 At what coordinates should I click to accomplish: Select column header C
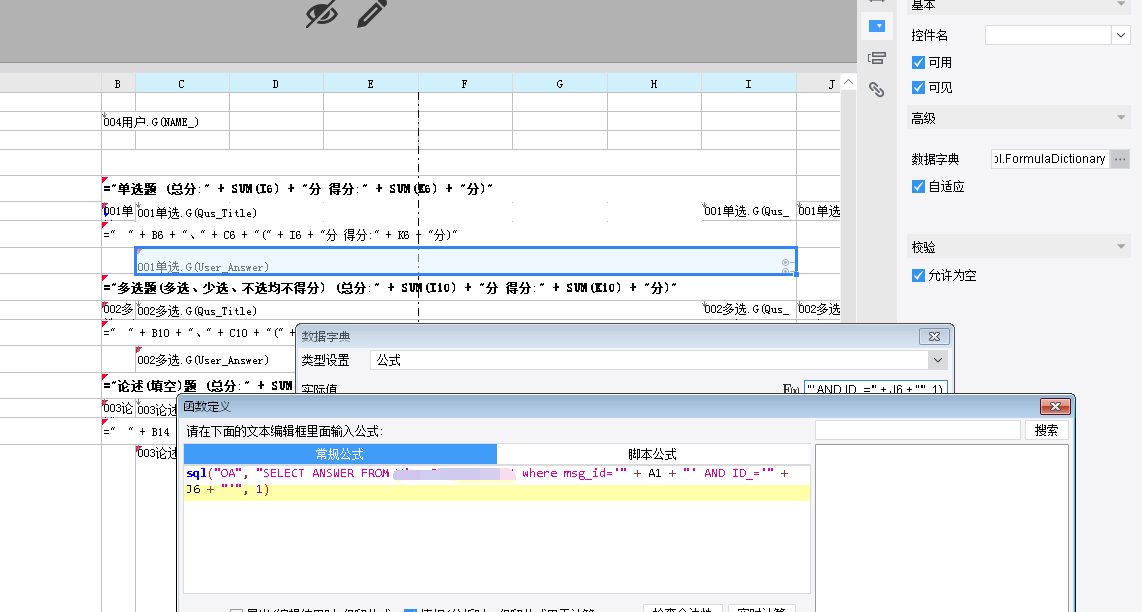coord(182,84)
